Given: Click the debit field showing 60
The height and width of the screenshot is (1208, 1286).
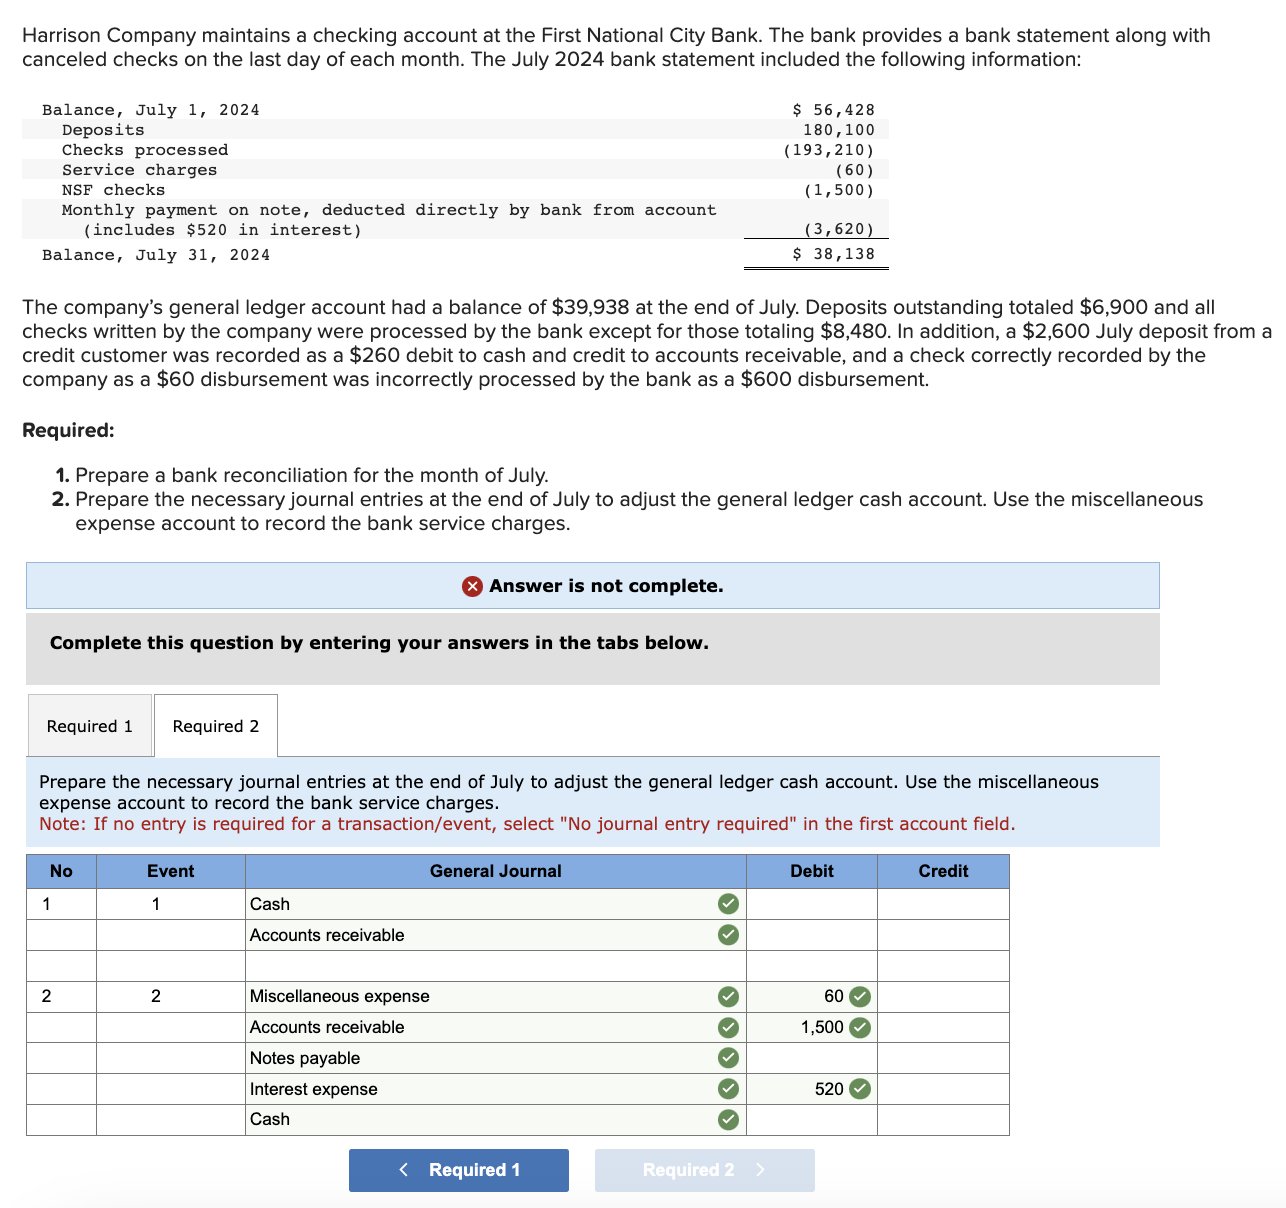Looking at the screenshot, I should 812,996.
